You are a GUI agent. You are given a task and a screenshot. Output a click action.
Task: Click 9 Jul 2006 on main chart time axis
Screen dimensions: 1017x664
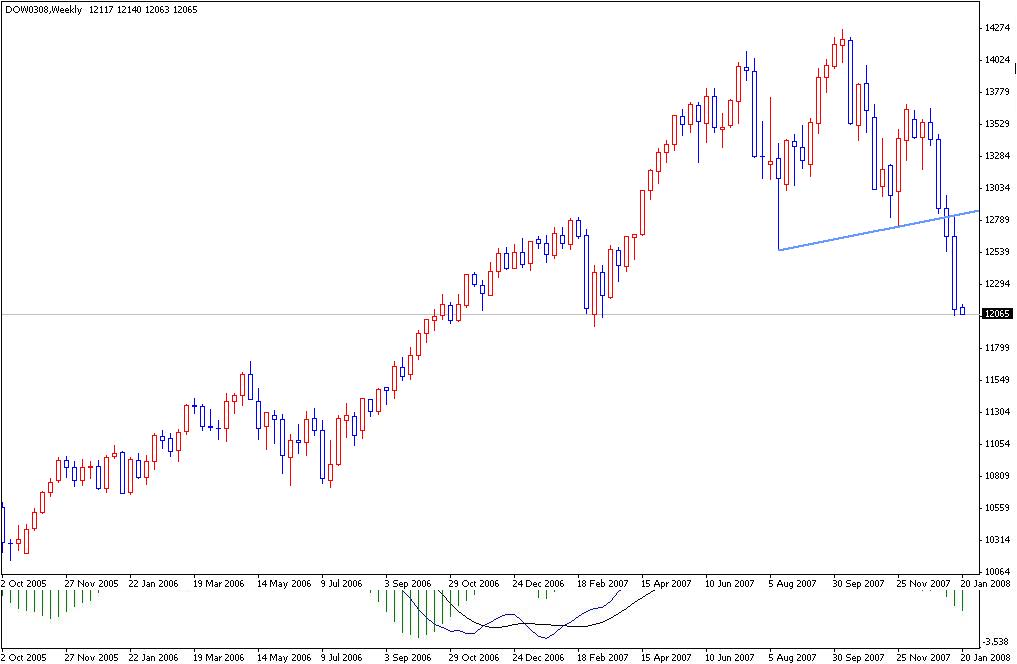pos(342,584)
